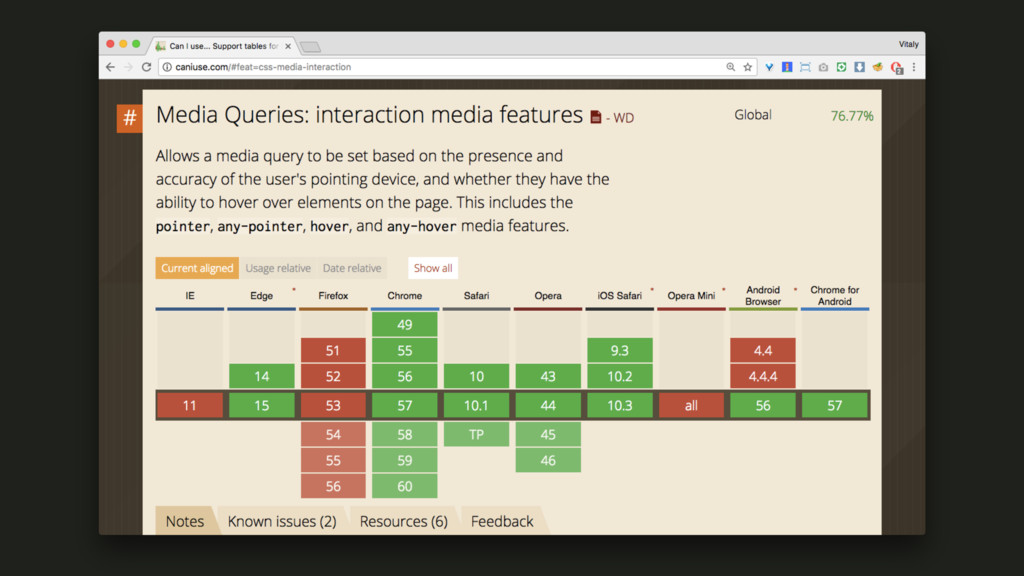Click the Safari 10.1 cell
Image resolution: width=1024 pixels, height=576 pixels.
(476, 406)
